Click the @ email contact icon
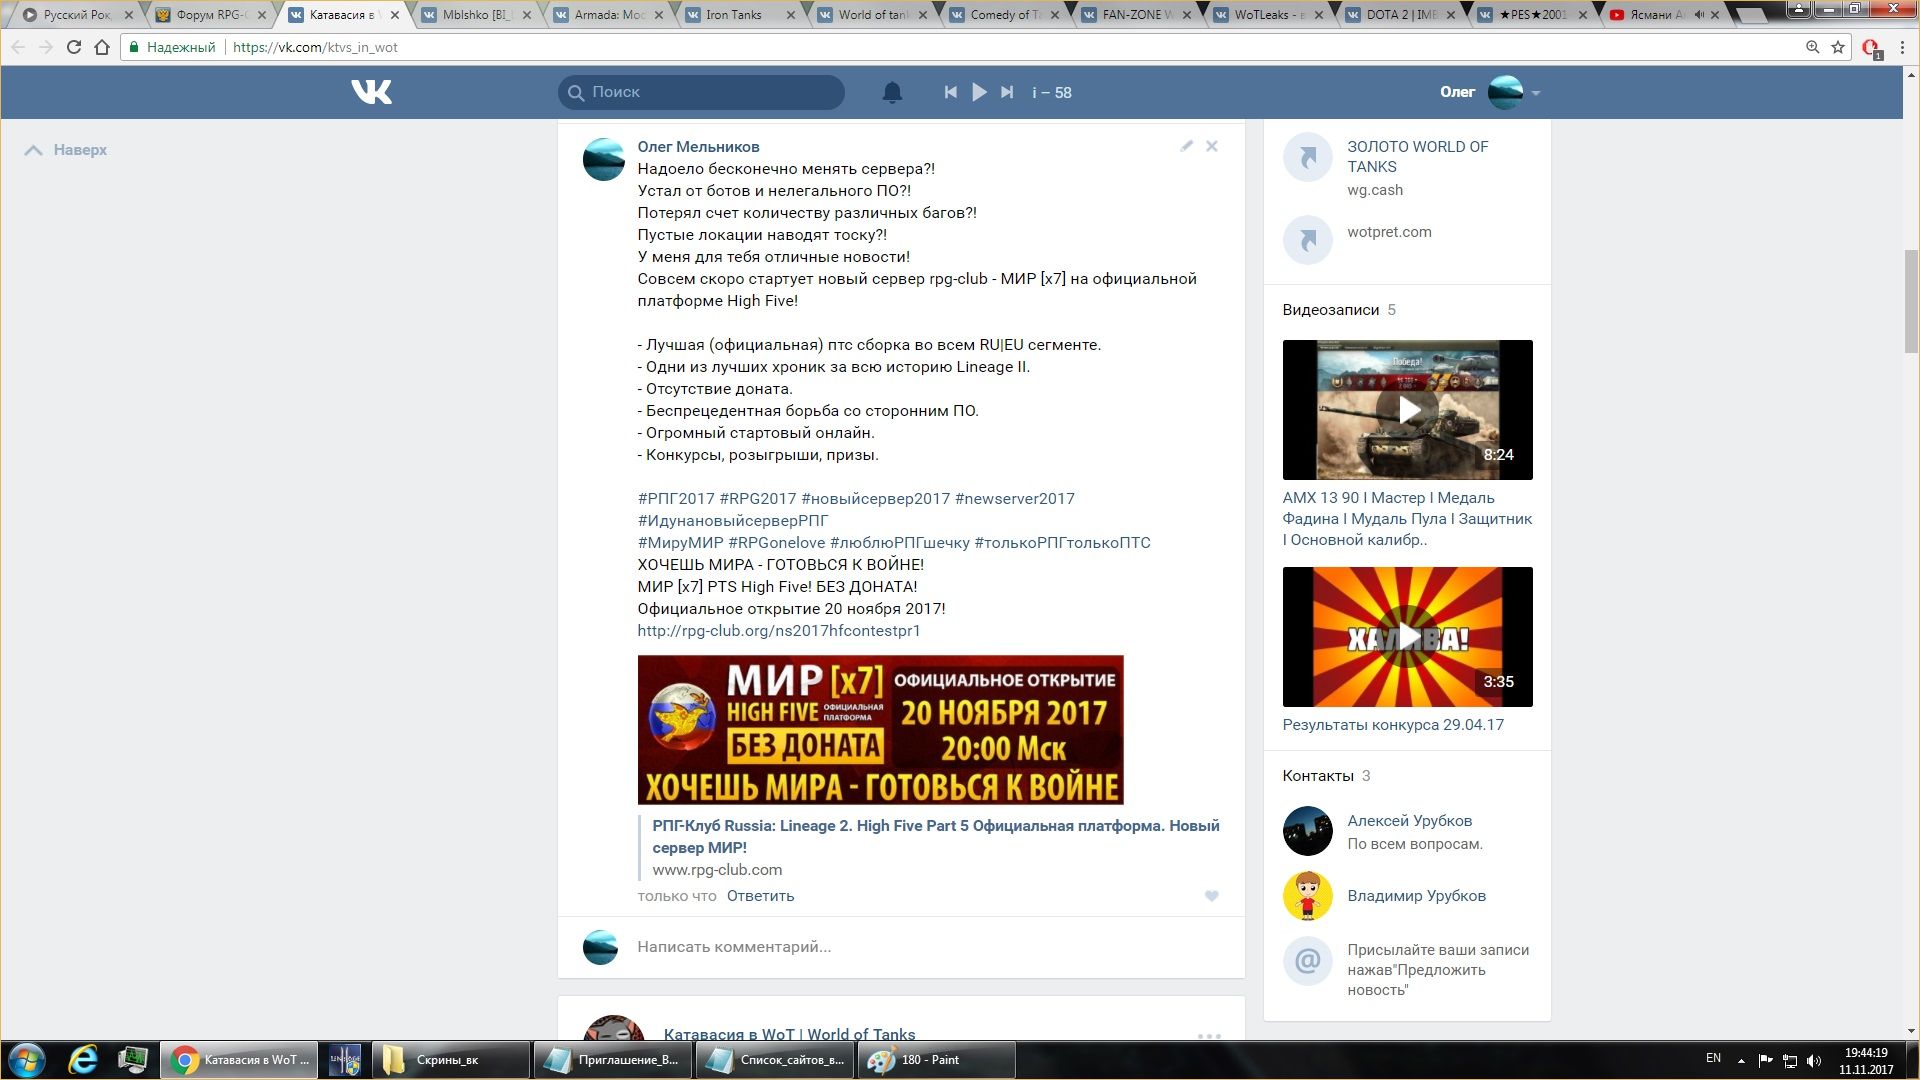 [x=1307, y=961]
